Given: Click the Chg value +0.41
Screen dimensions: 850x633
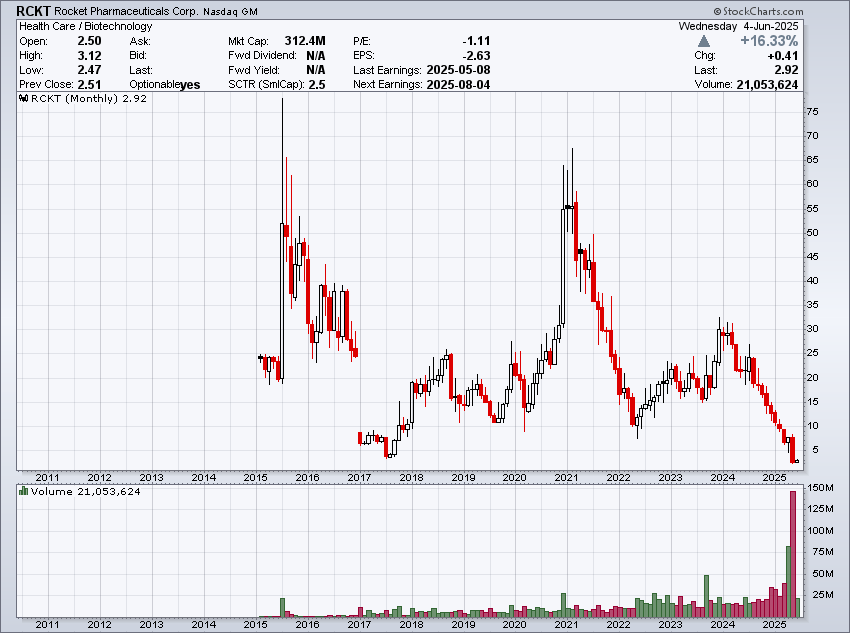Looking at the screenshot, I should coord(783,55).
